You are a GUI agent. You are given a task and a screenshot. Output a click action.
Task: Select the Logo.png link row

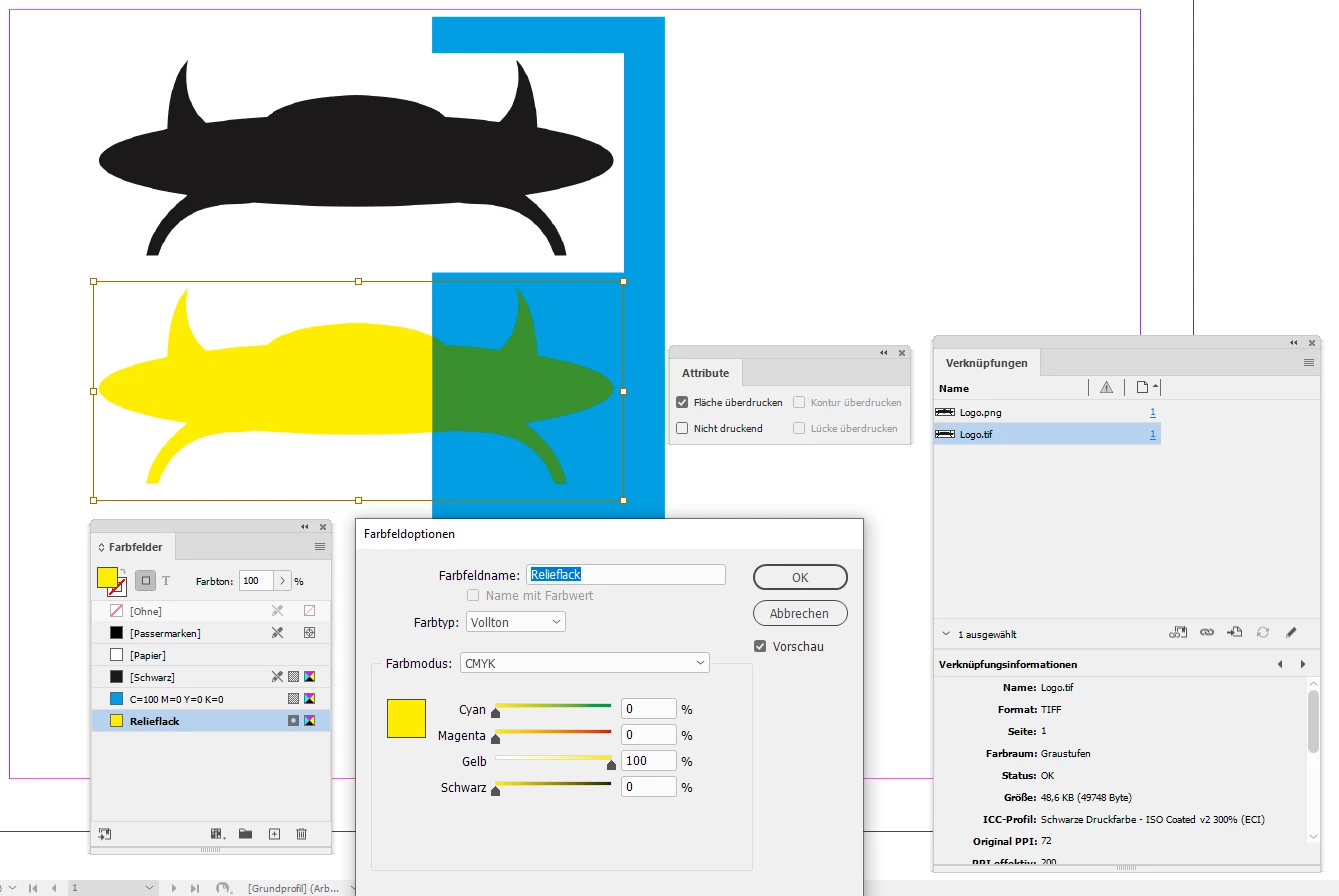click(1047, 412)
